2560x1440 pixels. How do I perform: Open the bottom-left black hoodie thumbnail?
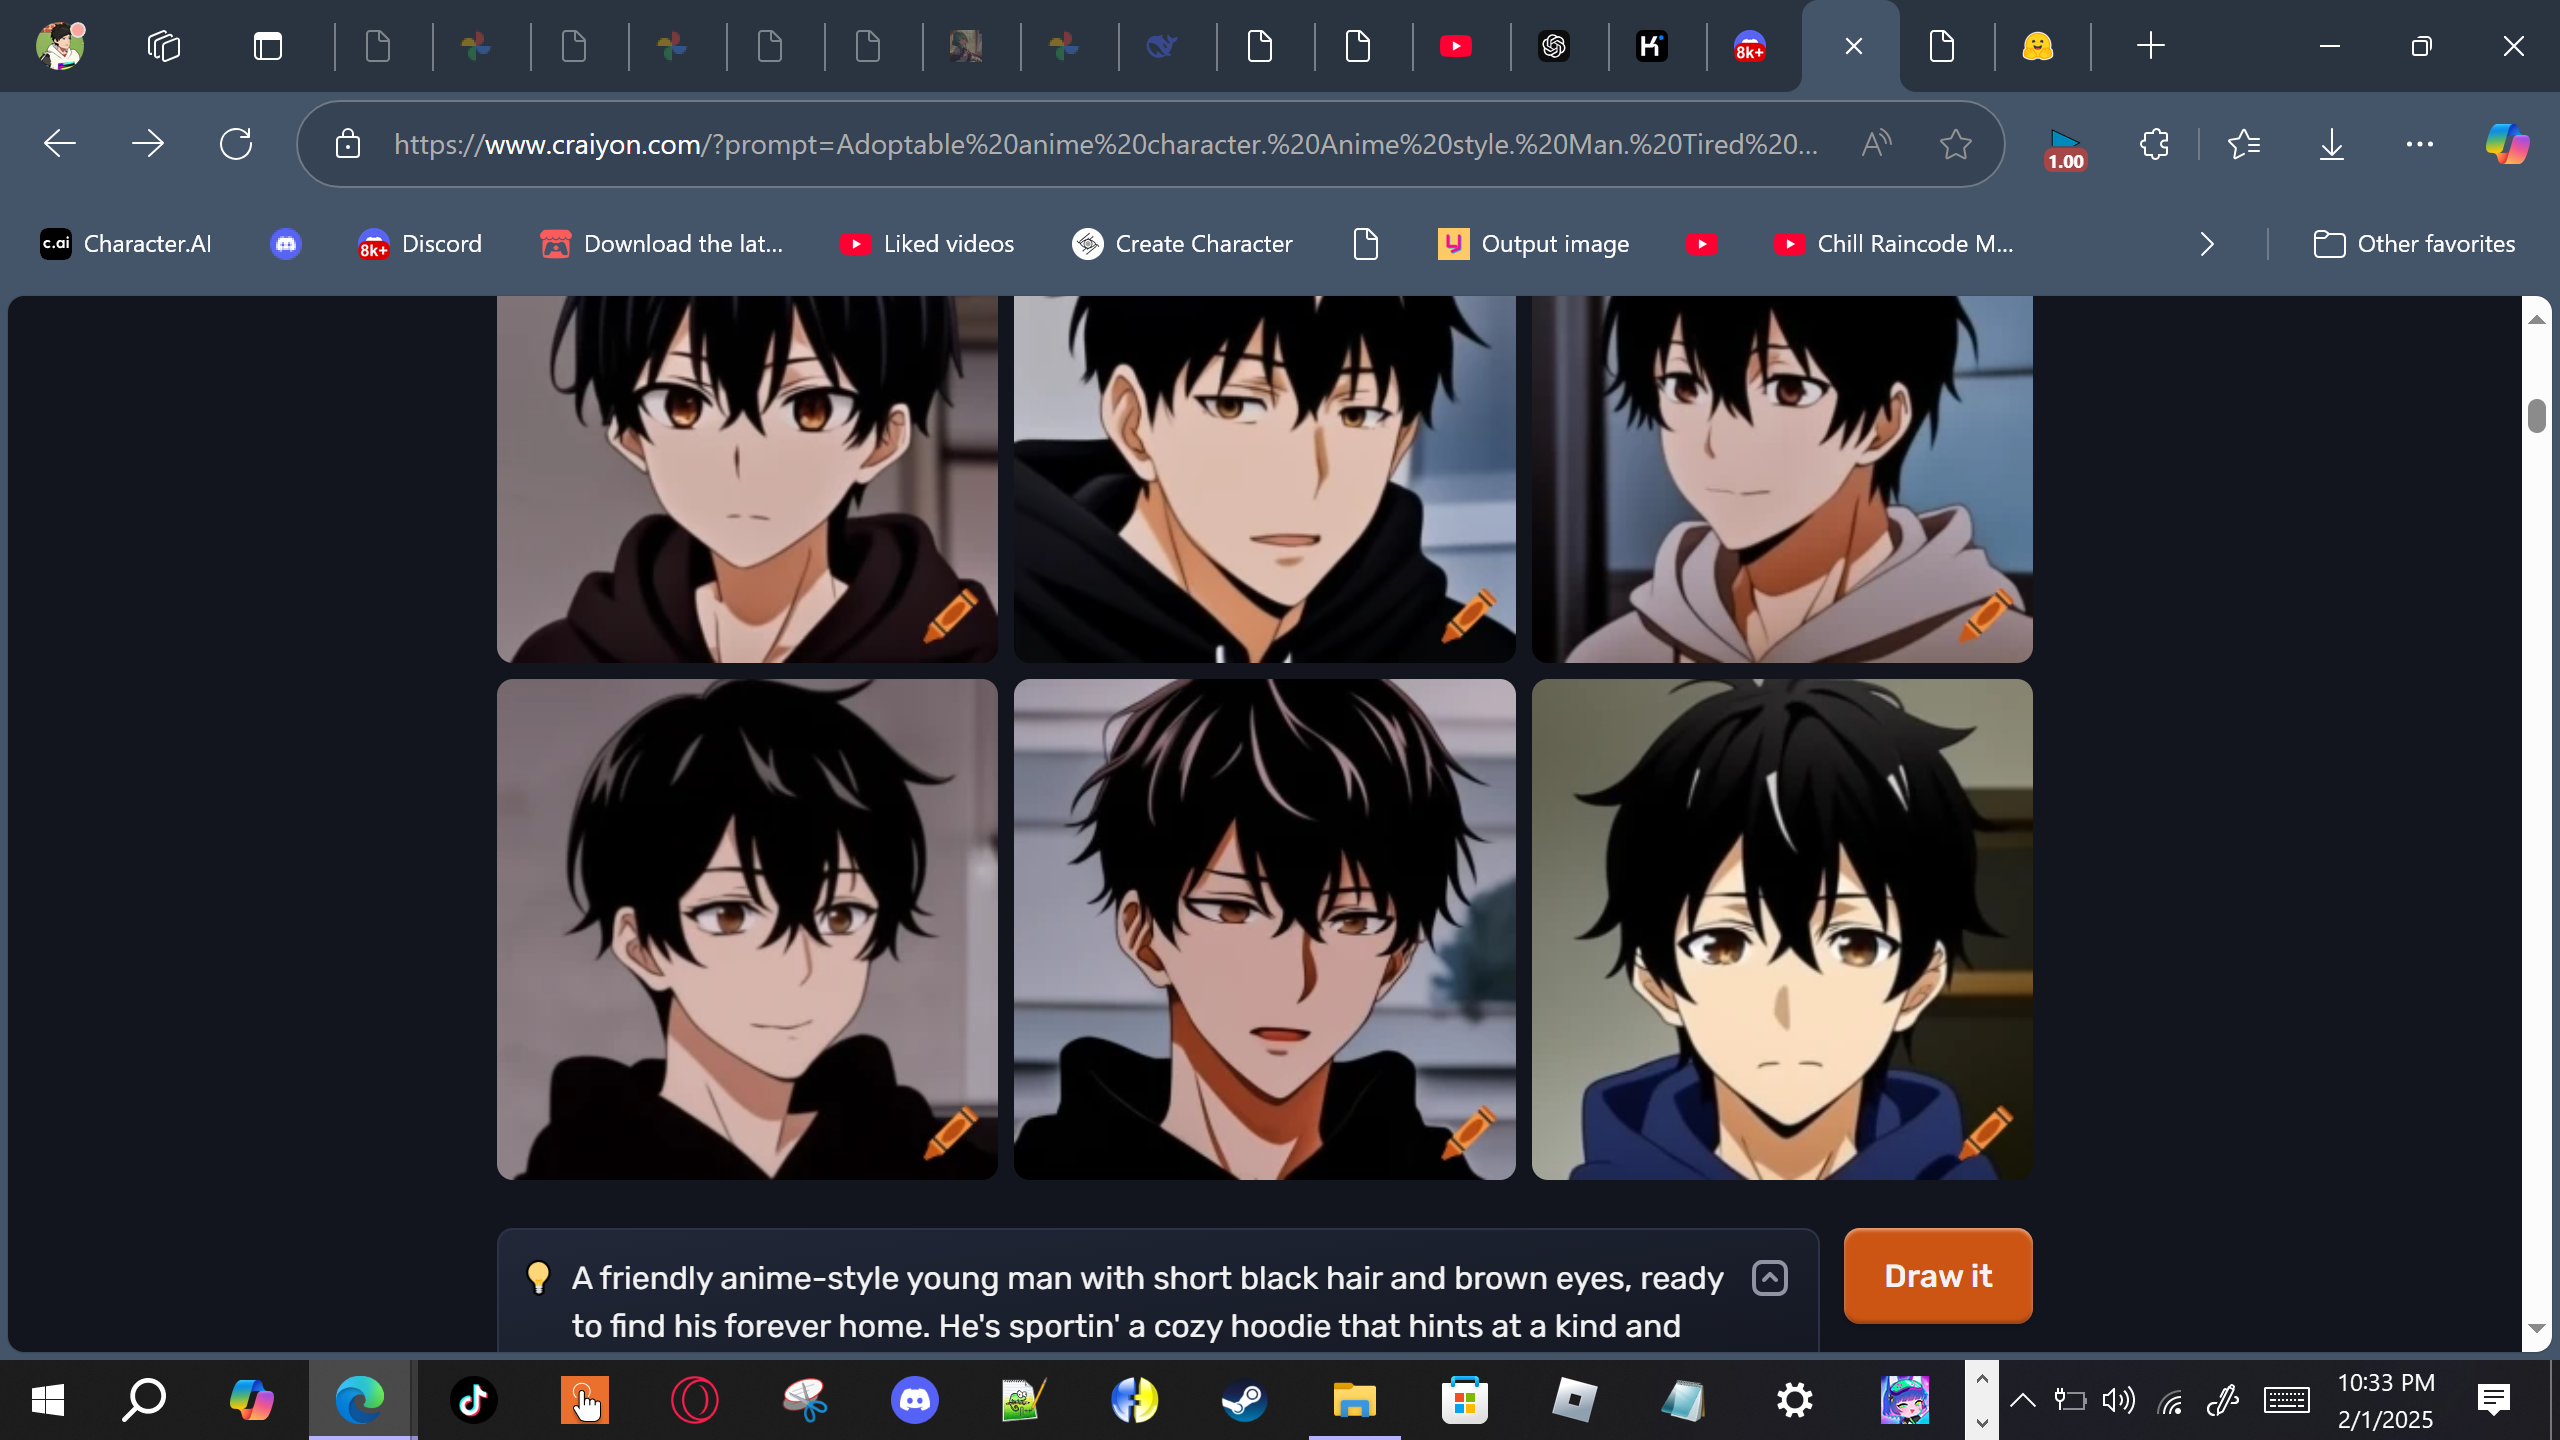pos(747,929)
